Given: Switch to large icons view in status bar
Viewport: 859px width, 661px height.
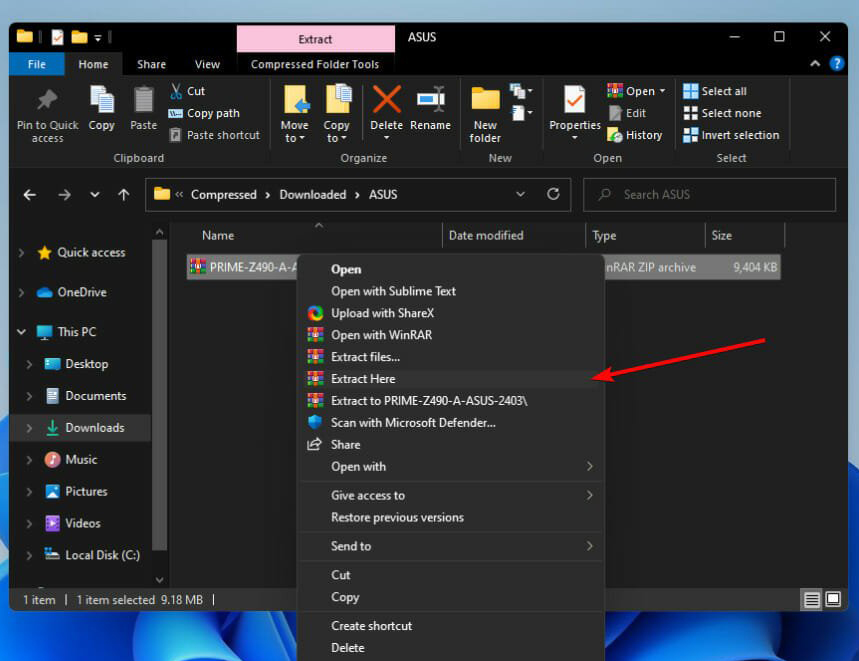Looking at the screenshot, I should point(833,600).
